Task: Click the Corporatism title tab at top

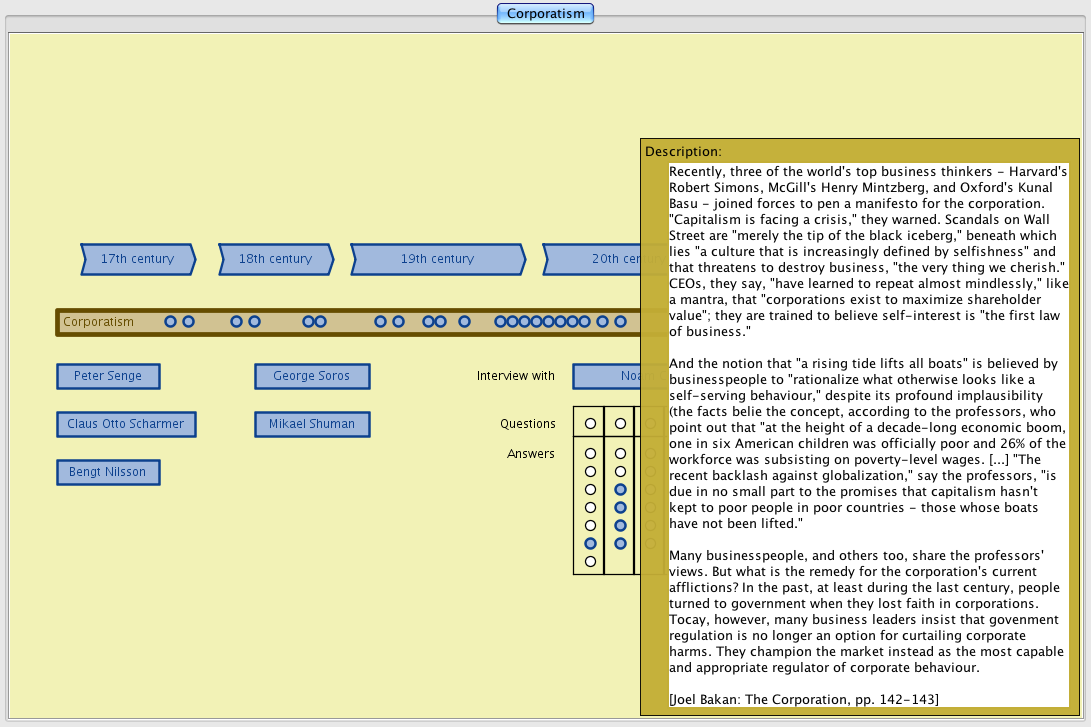Action: pyautogui.click(x=545, y=14)
